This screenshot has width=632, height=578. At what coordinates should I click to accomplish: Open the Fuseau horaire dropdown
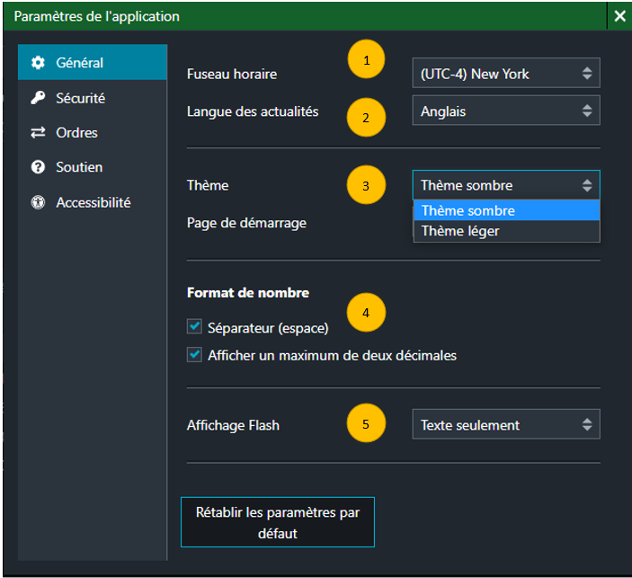(x=506, y=73)
